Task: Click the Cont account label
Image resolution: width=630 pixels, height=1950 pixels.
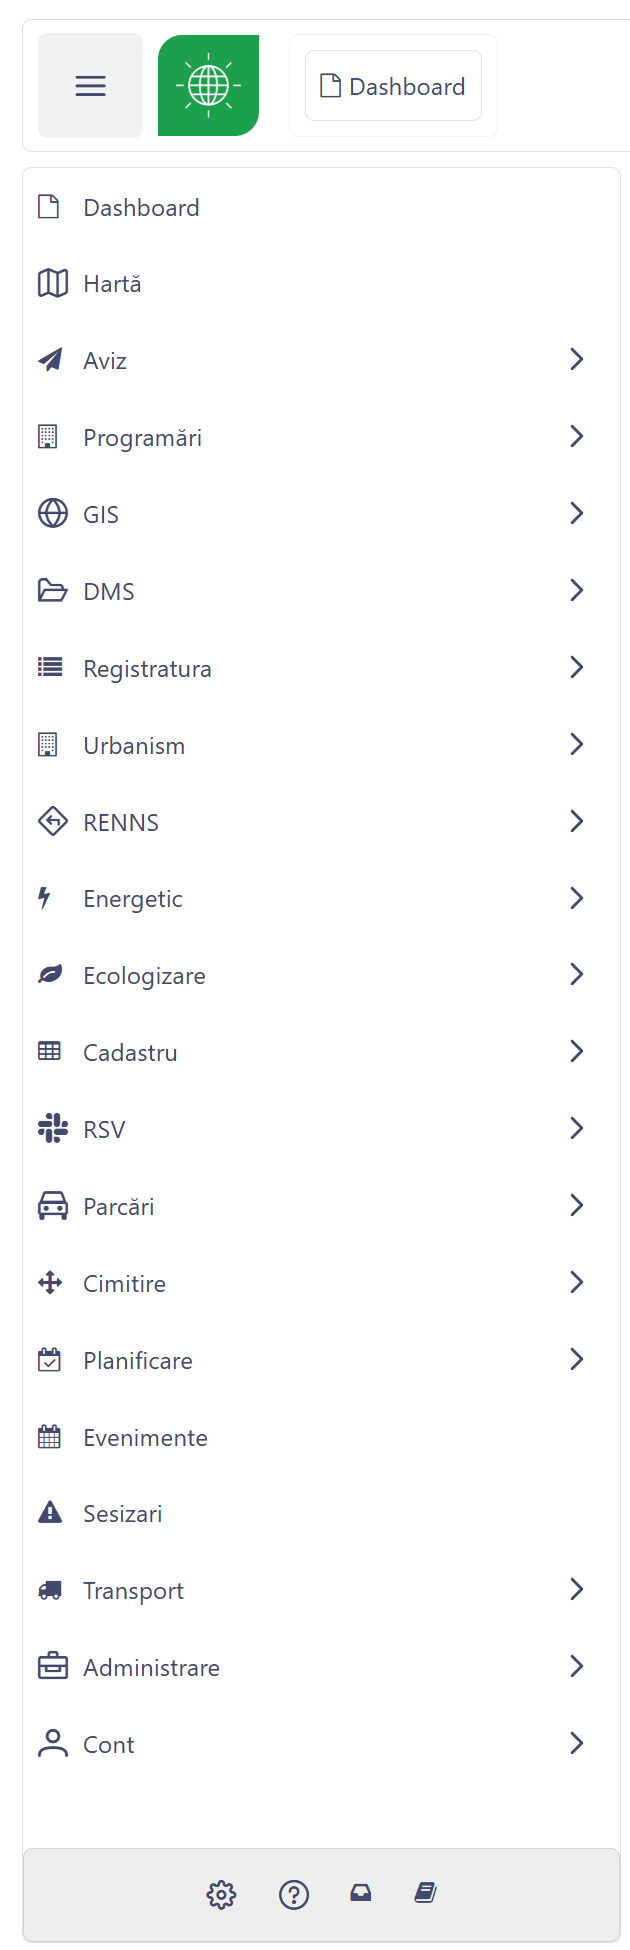Action: [x=108, y=1745]
